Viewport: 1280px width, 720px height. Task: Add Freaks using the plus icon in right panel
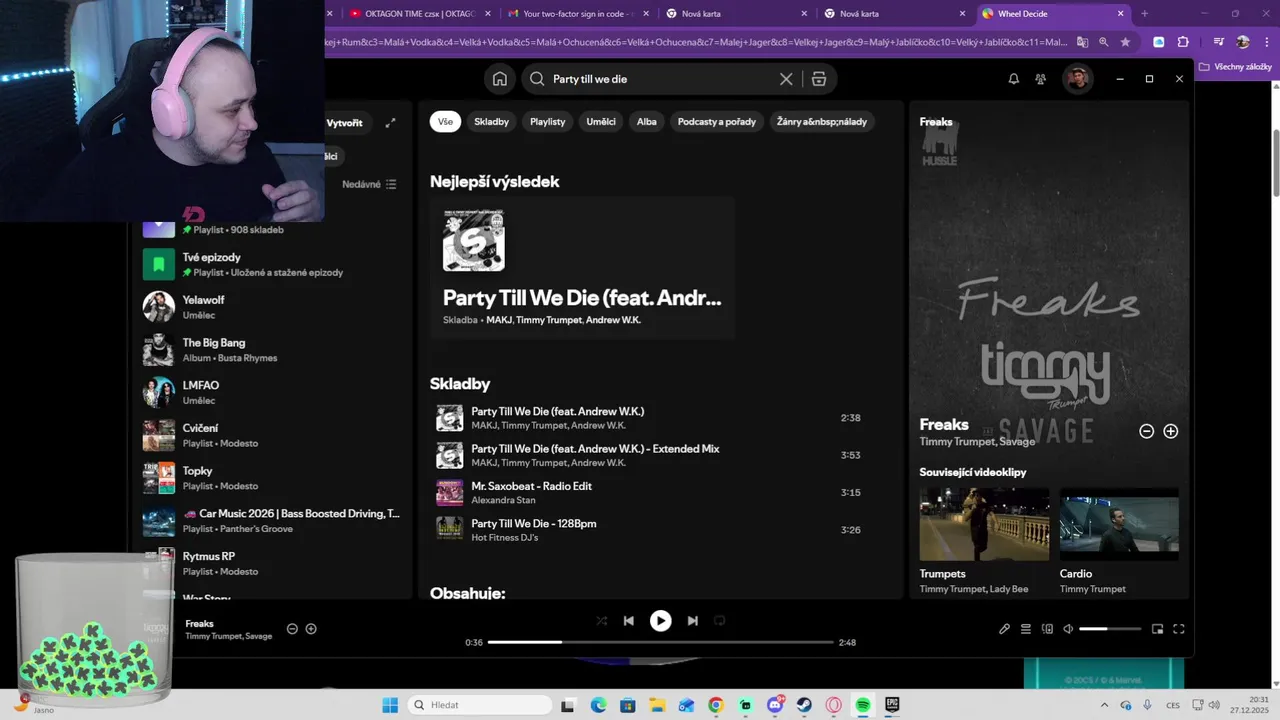click(1171, 431)
